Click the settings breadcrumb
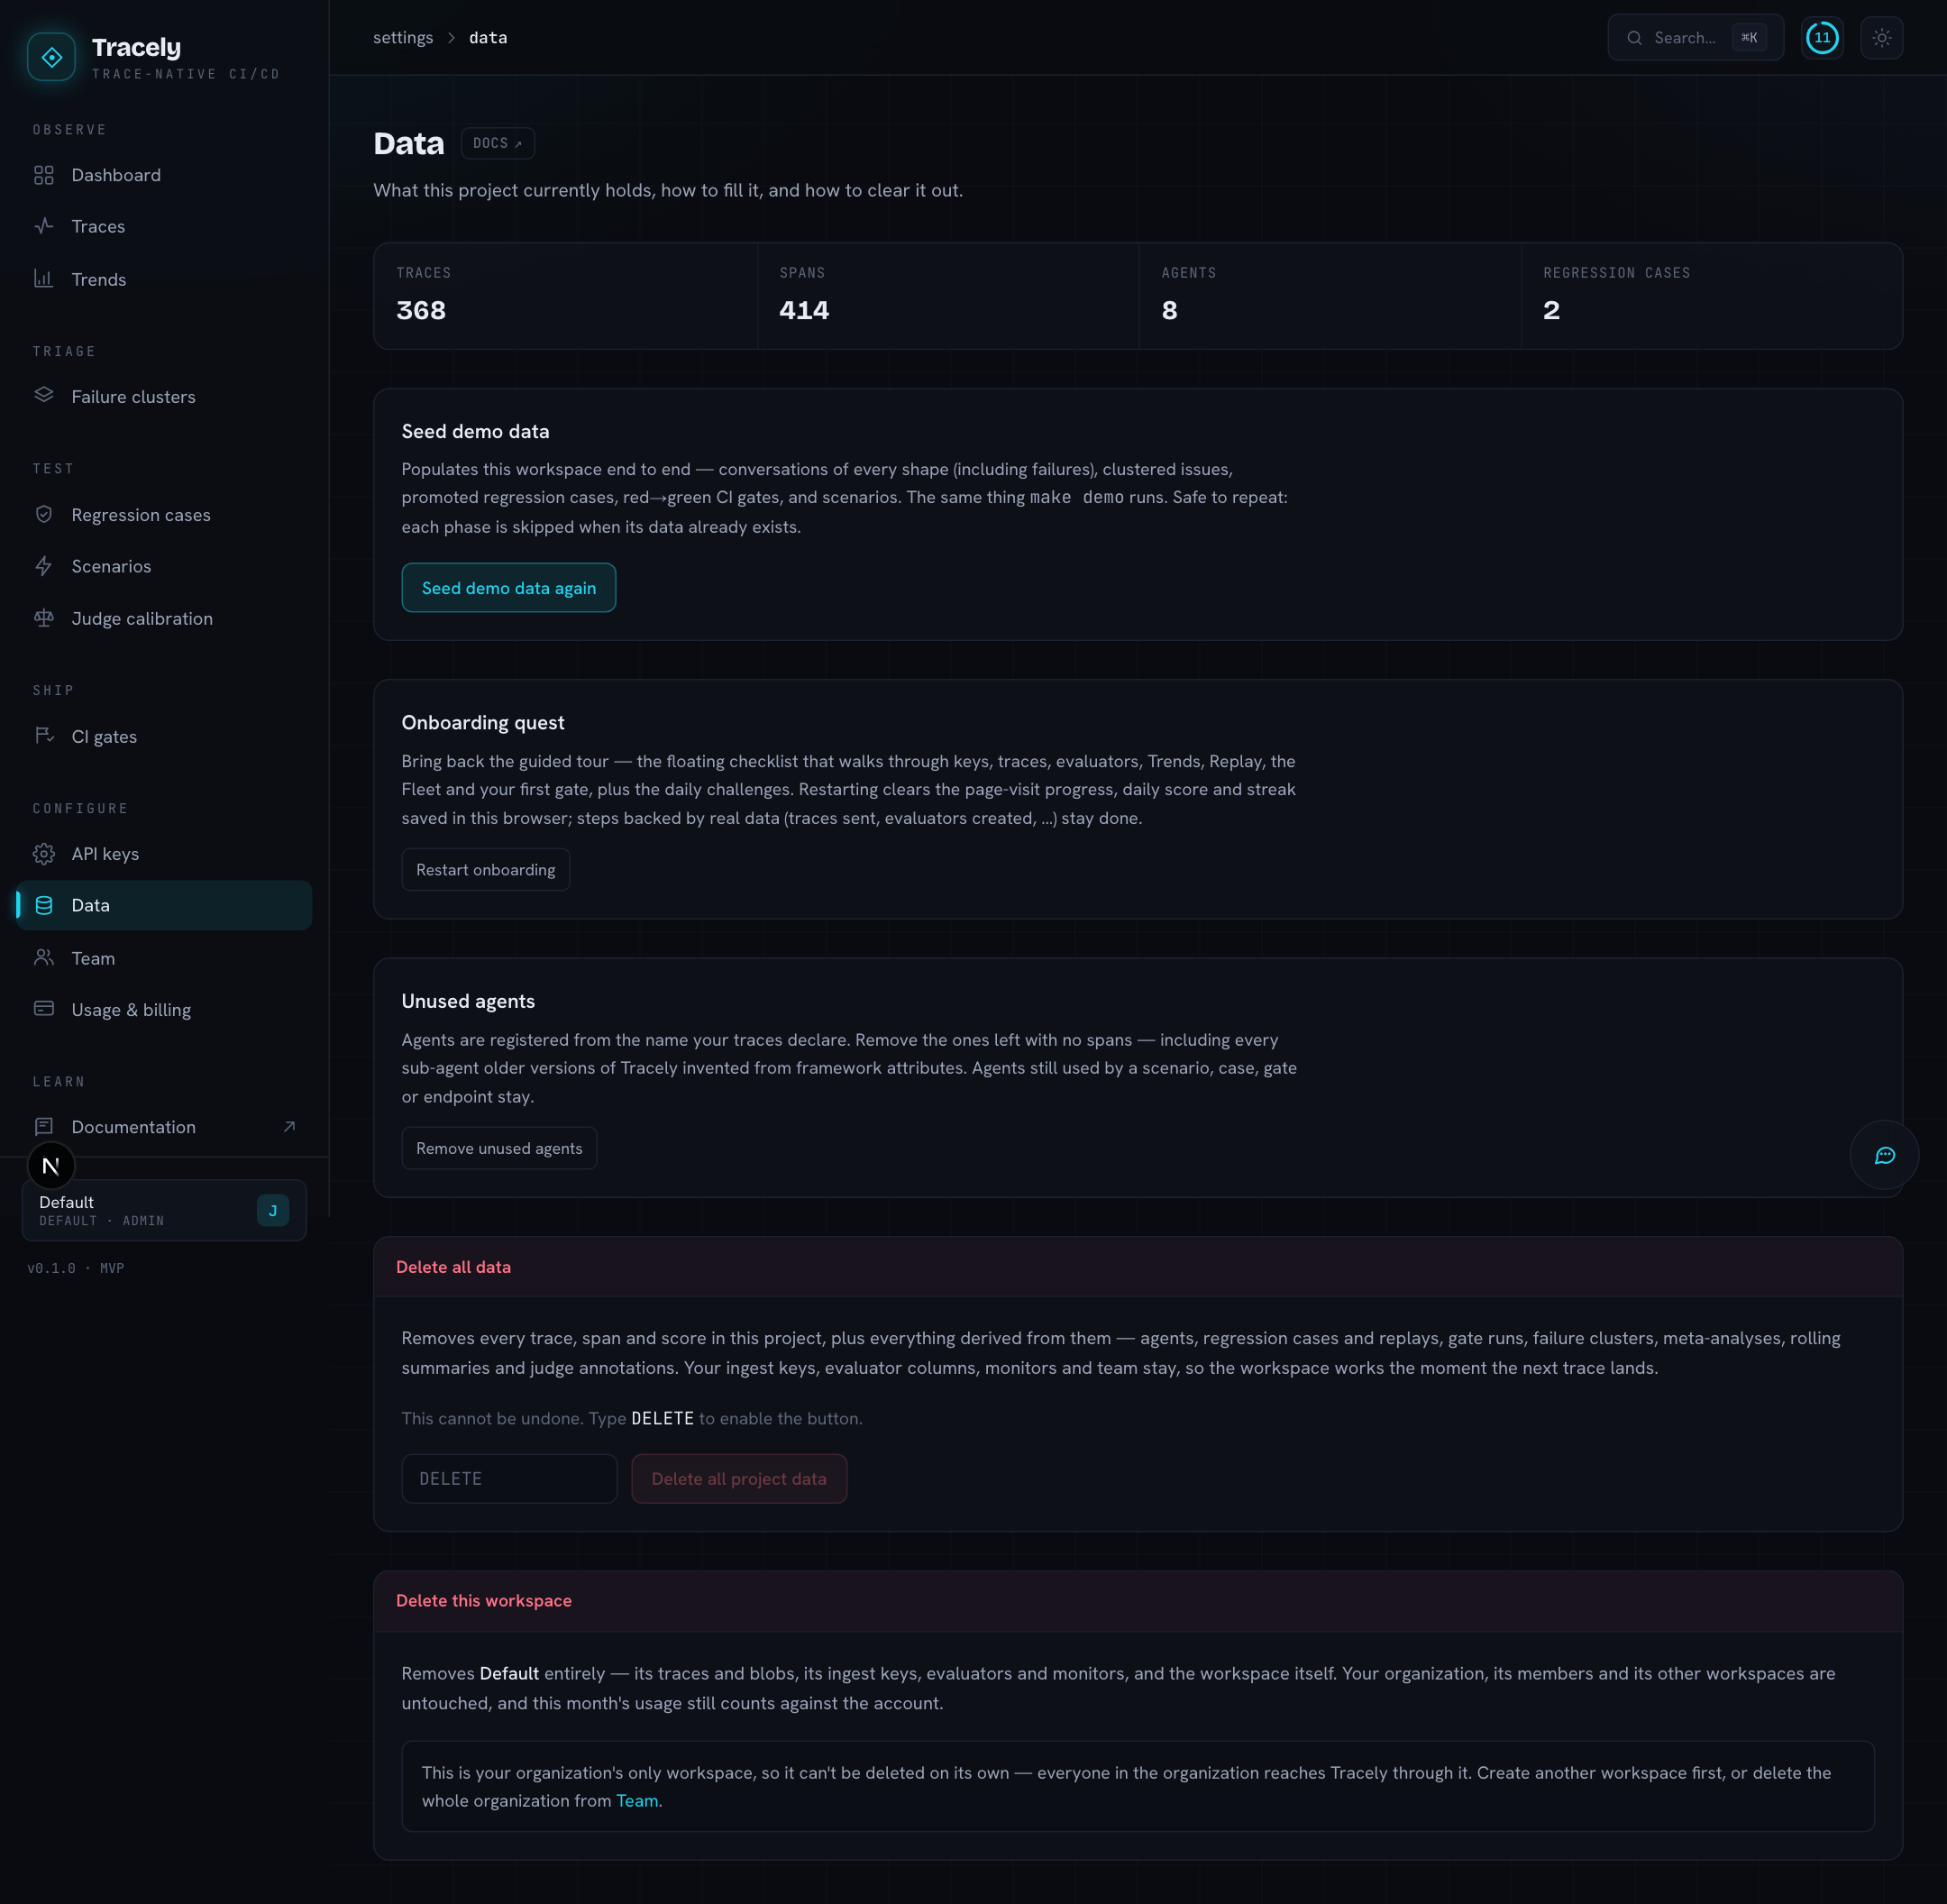Image resolution: width=1947 pixels, height=1904 pixels. click(403, 38)
